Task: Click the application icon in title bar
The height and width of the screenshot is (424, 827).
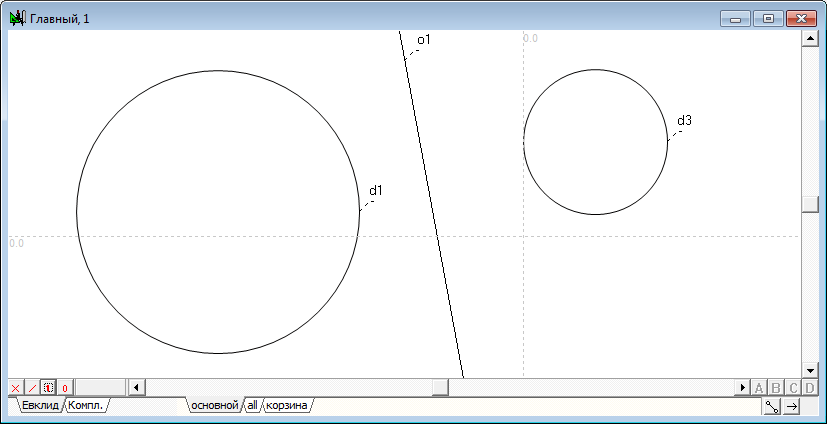Action: pyautogui.click(x=18, y=19)
